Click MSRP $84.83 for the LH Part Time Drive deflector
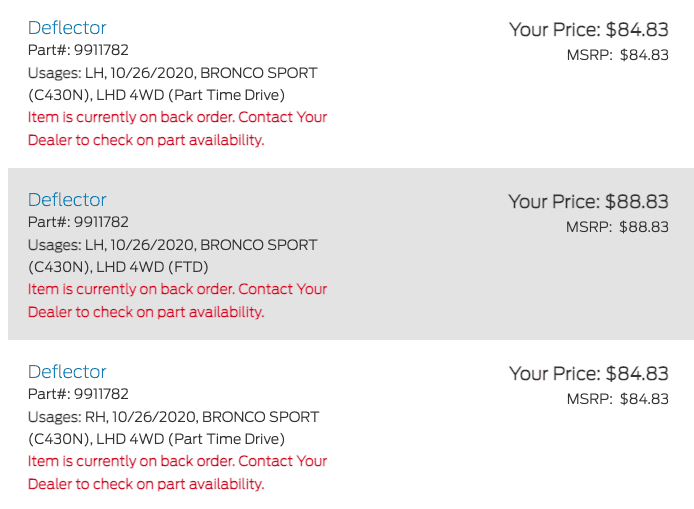Viewport: 694px width, 509px height. click(x=617, y=55)
